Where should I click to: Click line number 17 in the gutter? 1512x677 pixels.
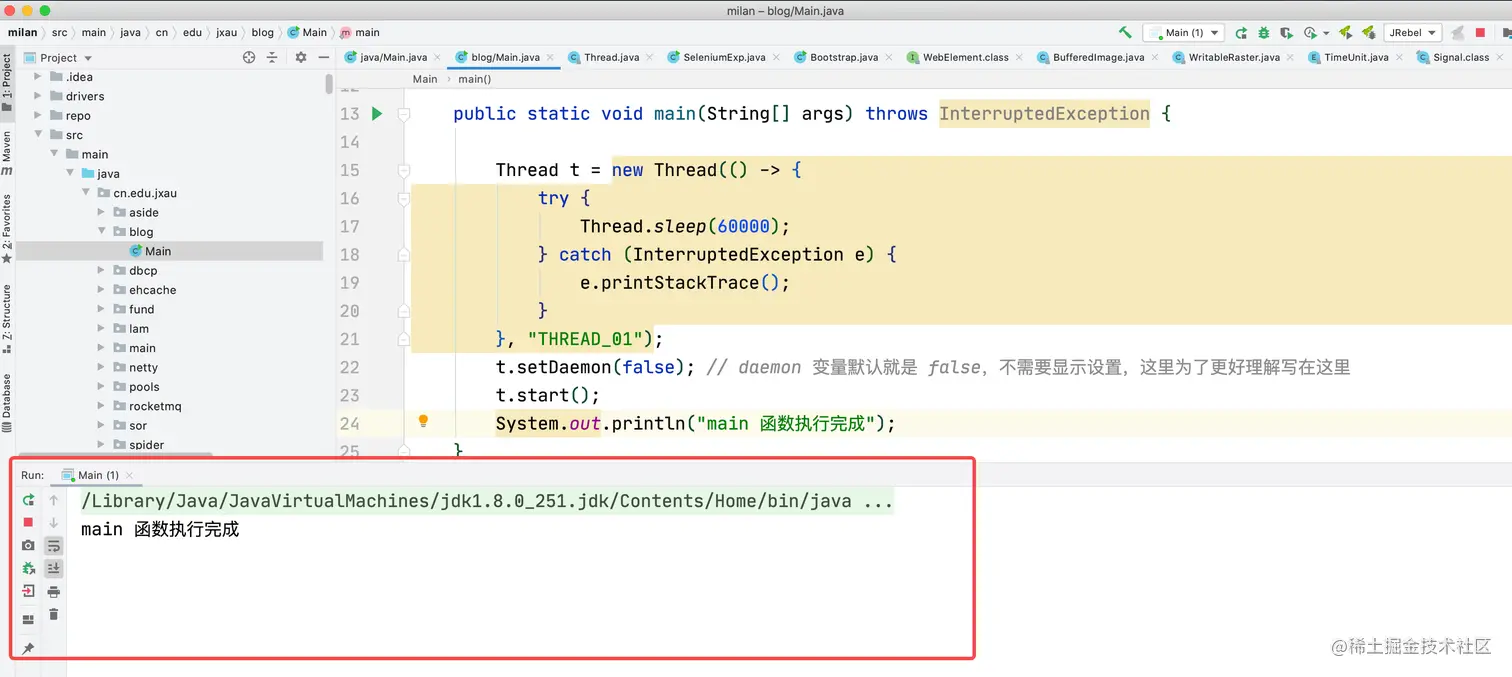click(x=349, y=226)
